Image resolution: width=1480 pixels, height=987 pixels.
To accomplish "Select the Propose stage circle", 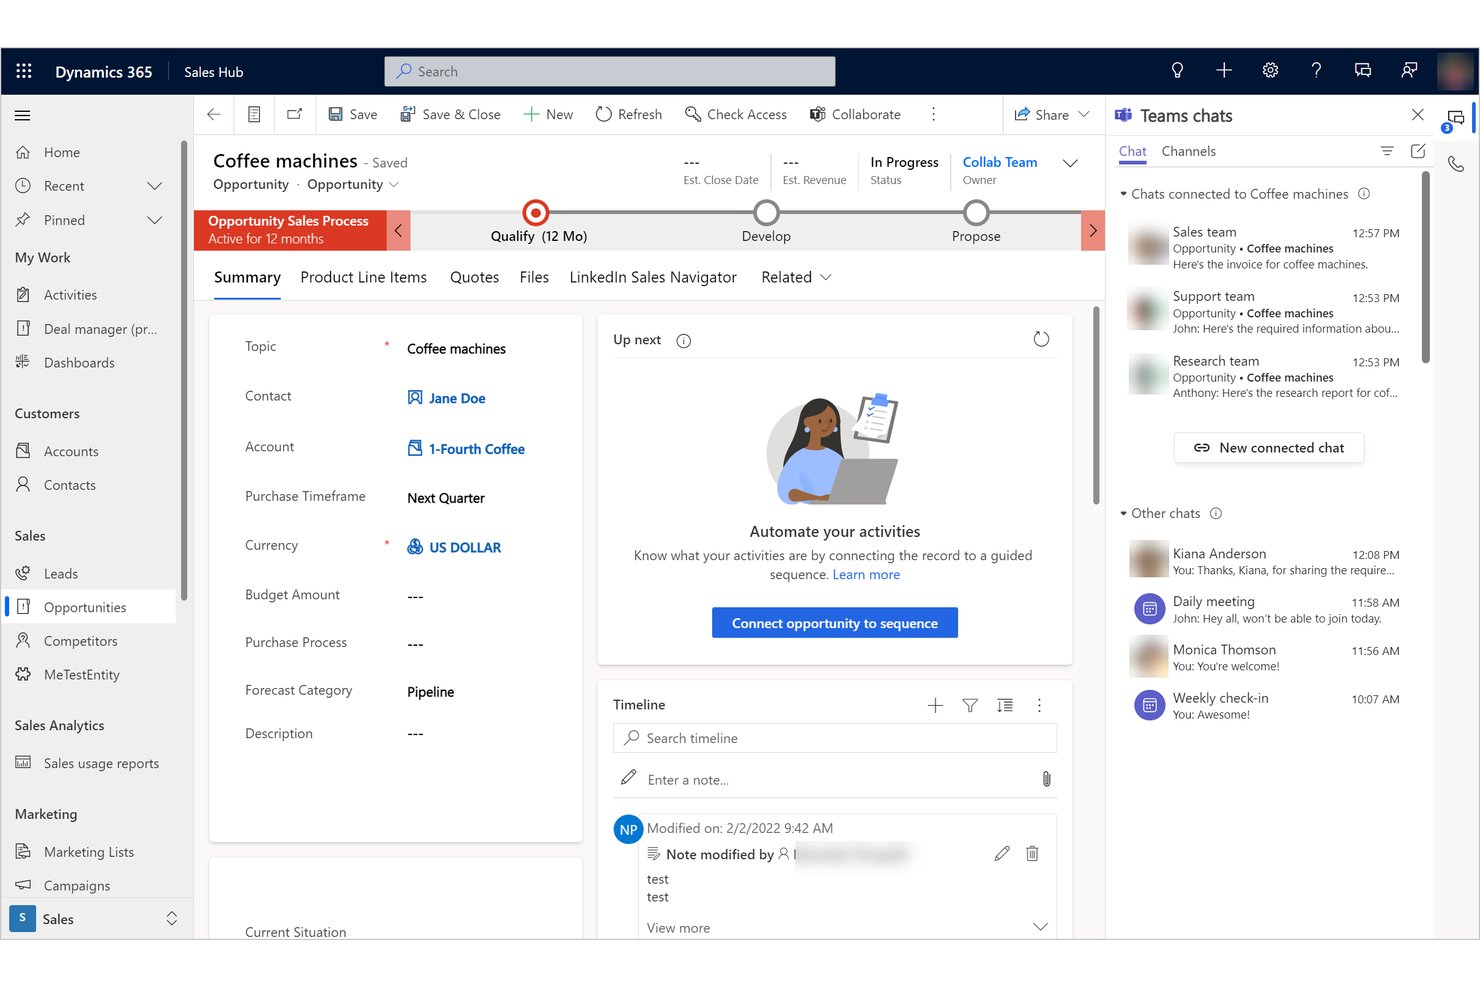I will click(x=976, y=213).
